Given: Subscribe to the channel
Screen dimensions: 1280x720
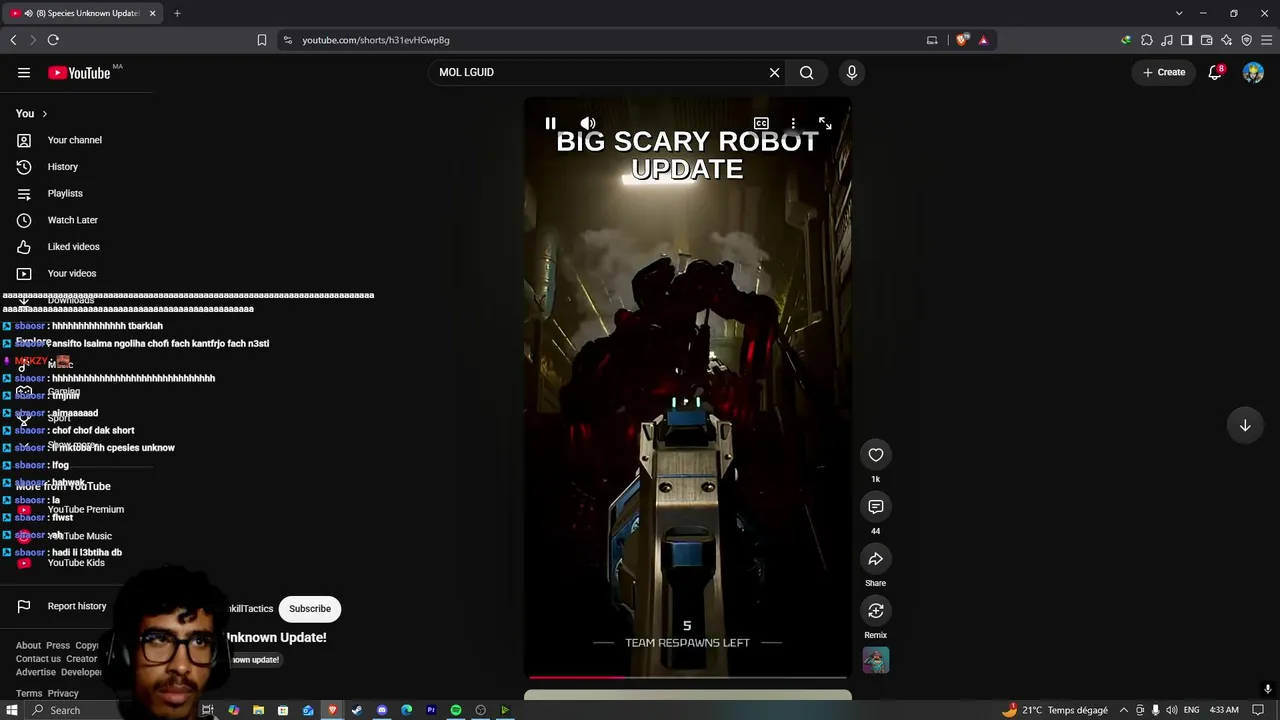Looking at the screenshot, I should [310, 608].
